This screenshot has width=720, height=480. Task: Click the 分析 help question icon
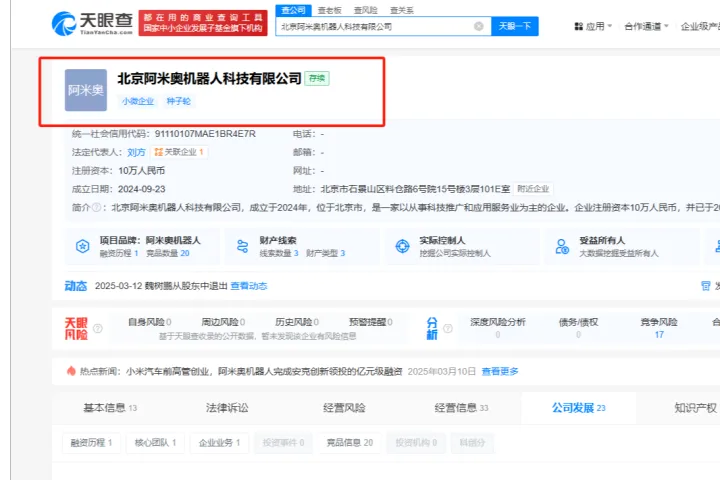(x=448, y=328)
